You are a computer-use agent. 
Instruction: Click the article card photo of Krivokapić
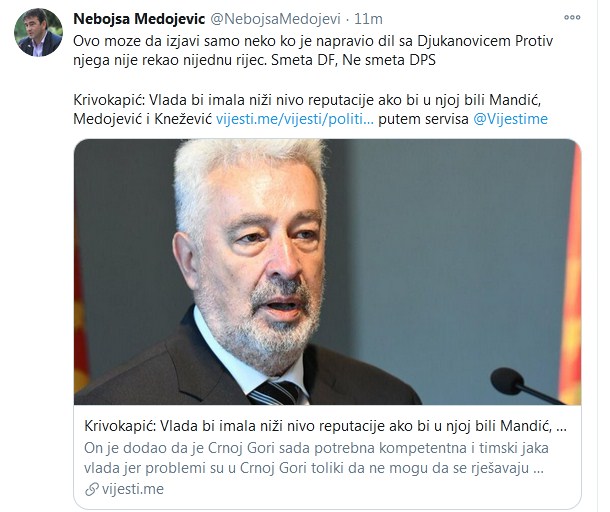327,272
